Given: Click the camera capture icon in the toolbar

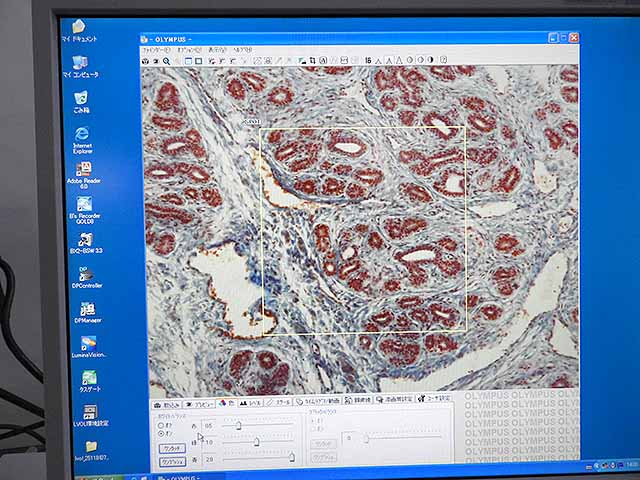Looking at the screenshot, I should 145,61.
